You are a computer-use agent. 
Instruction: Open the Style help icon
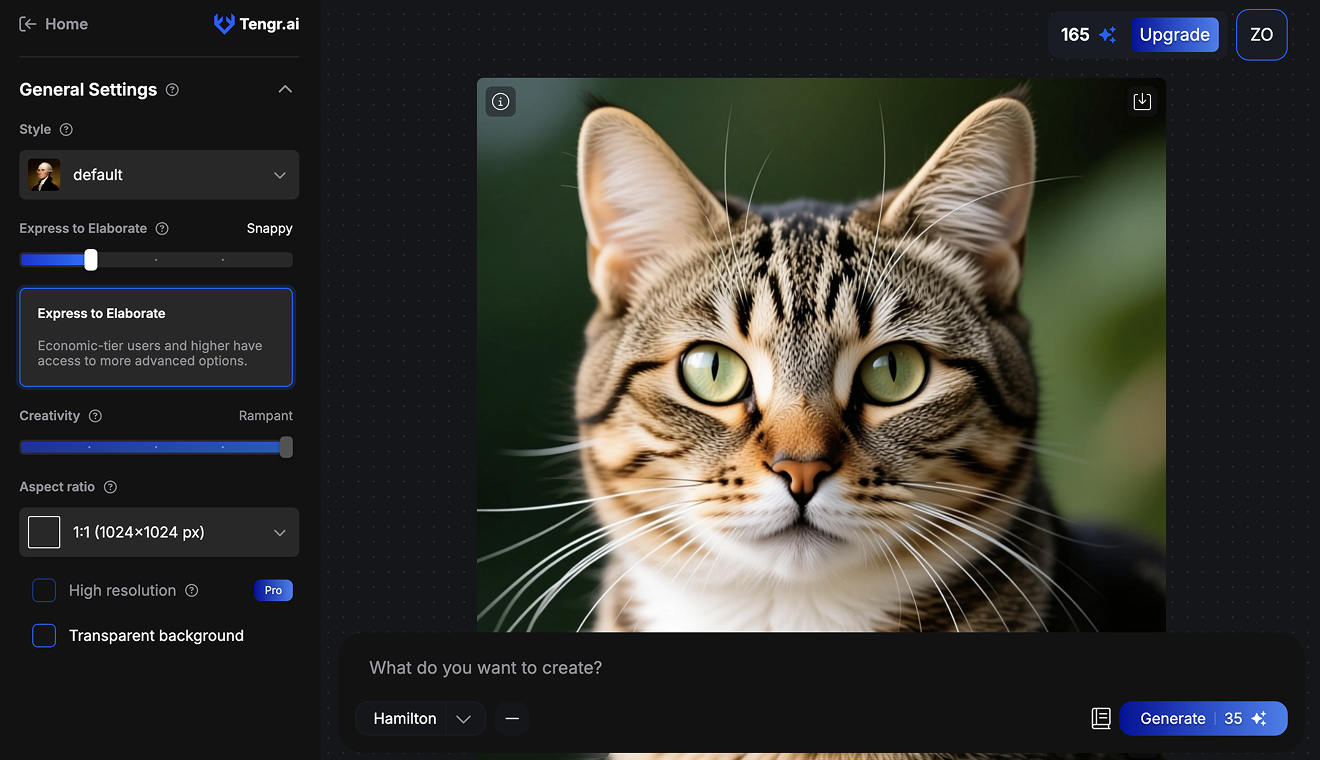coord(65,129)
